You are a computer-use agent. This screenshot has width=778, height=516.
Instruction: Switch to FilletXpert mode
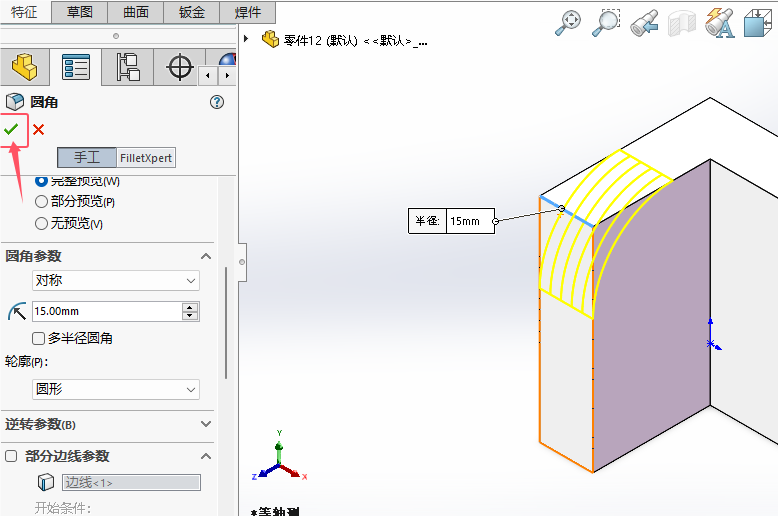(x=146, y=158)
